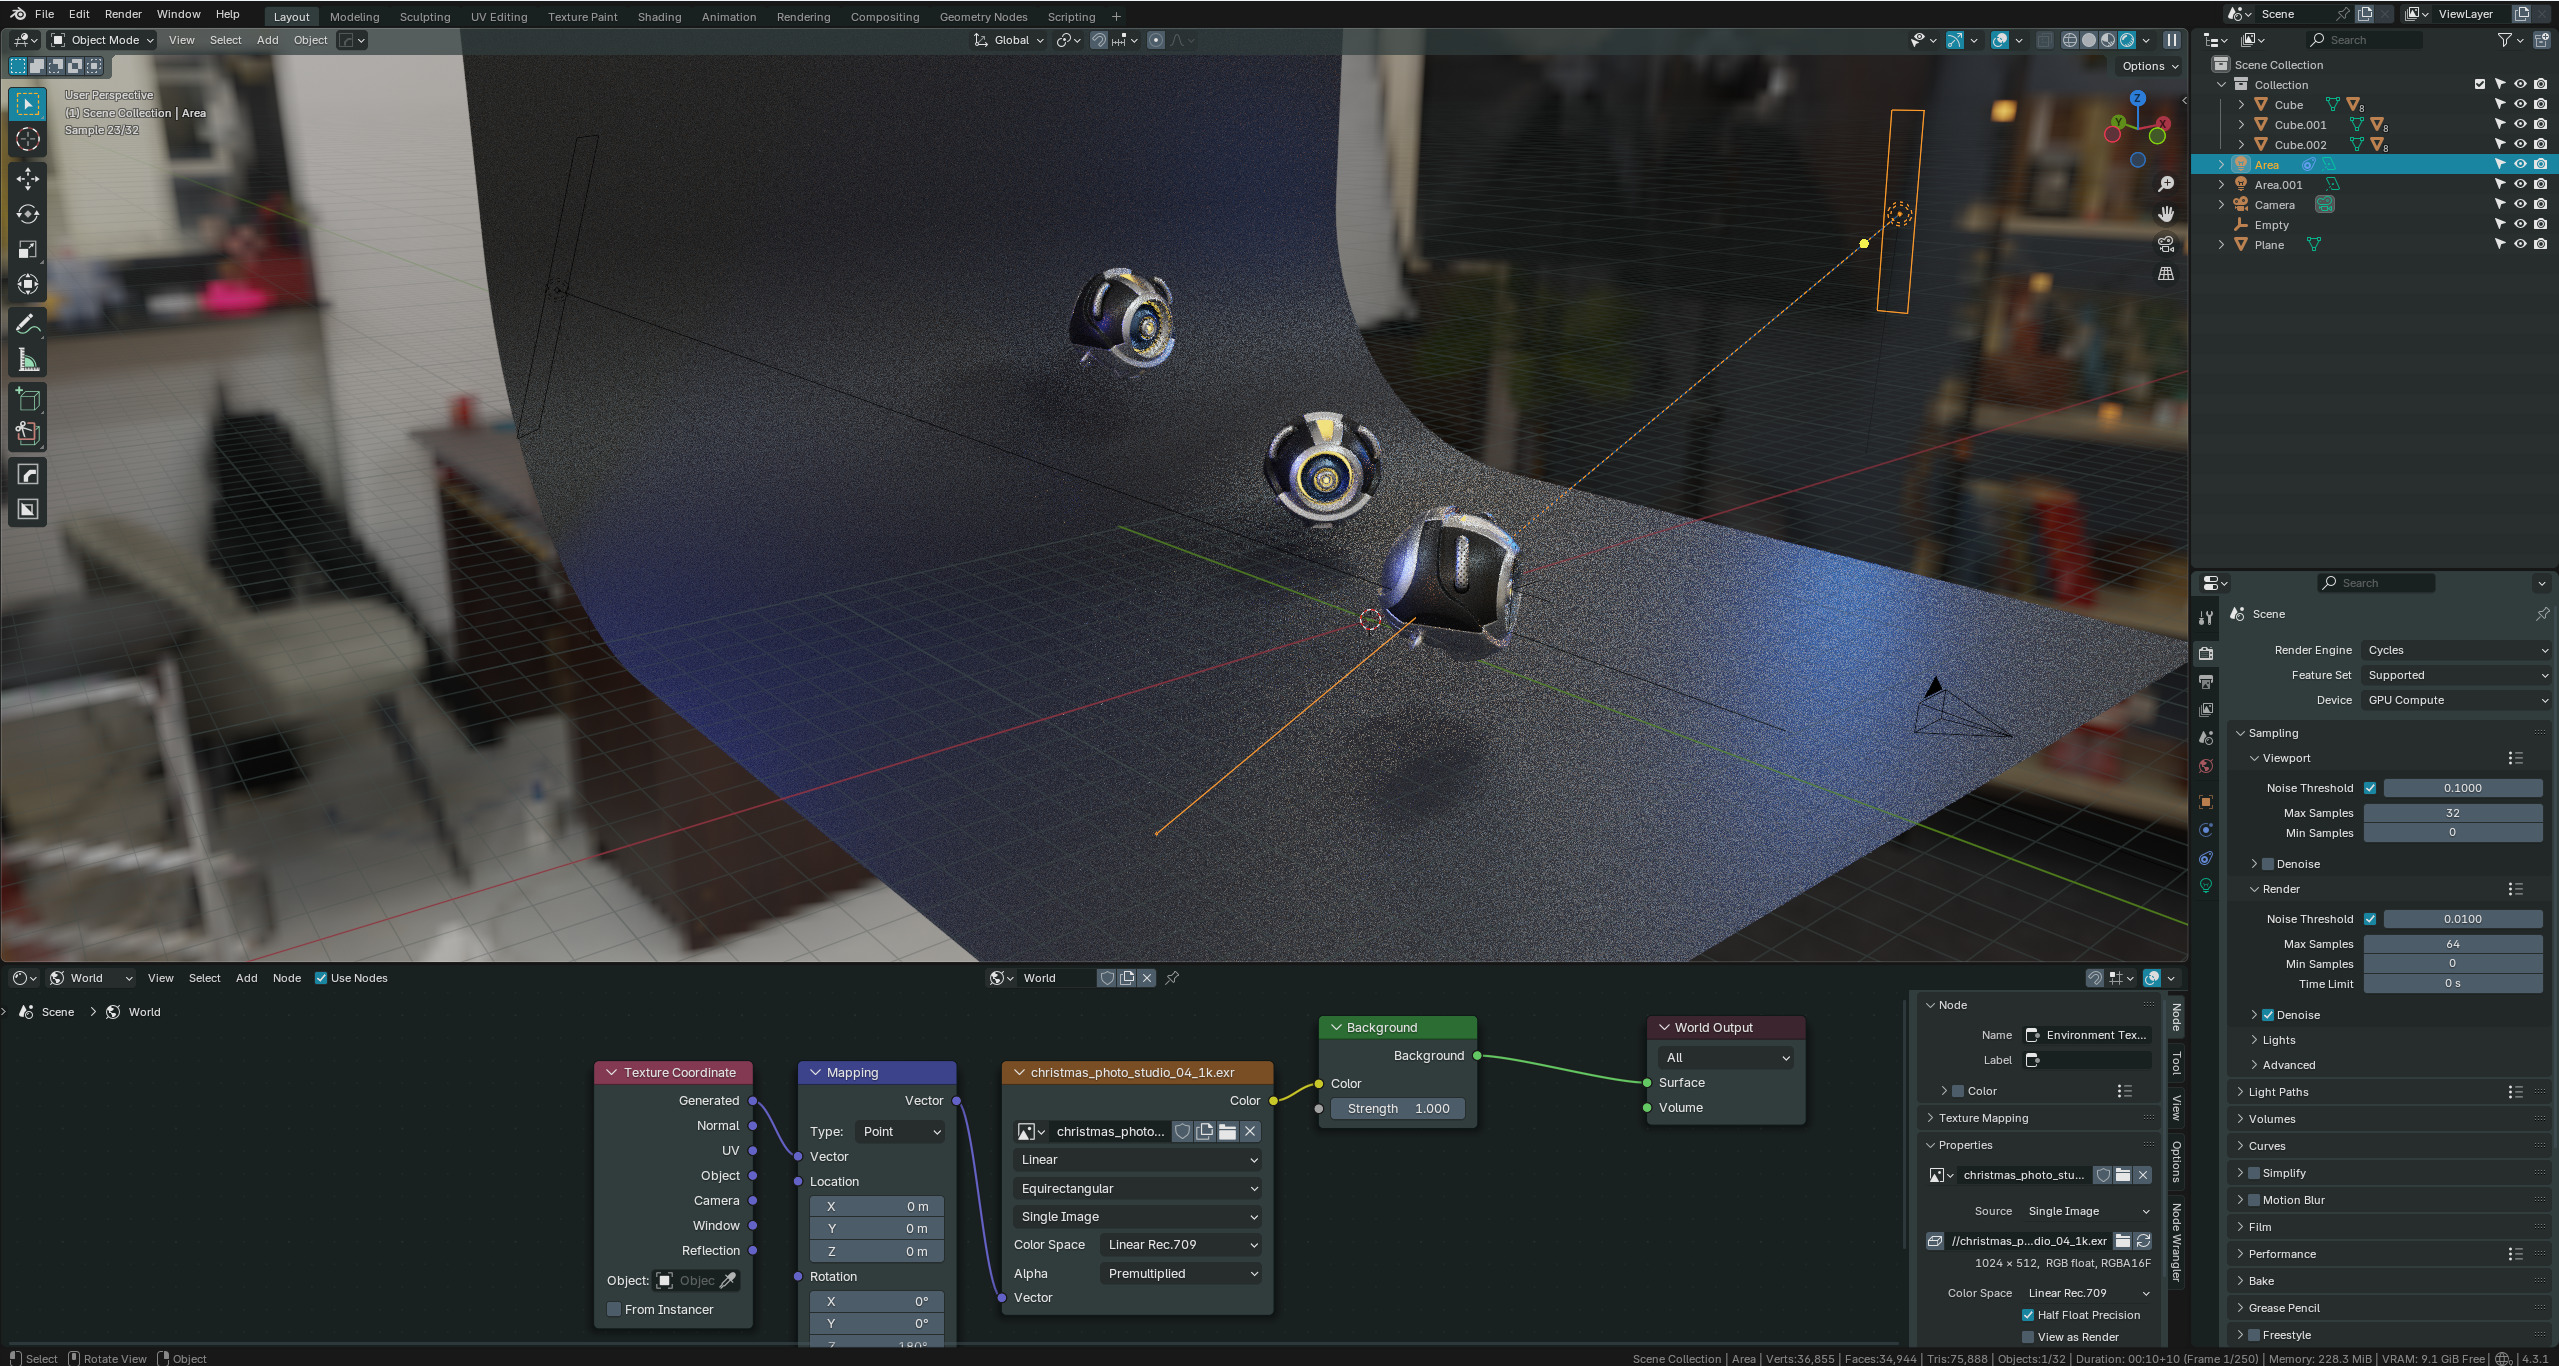Switch to the Geometry Nodes workspace tab
Screen dimensions: 2559x1366
coord(983,17)
